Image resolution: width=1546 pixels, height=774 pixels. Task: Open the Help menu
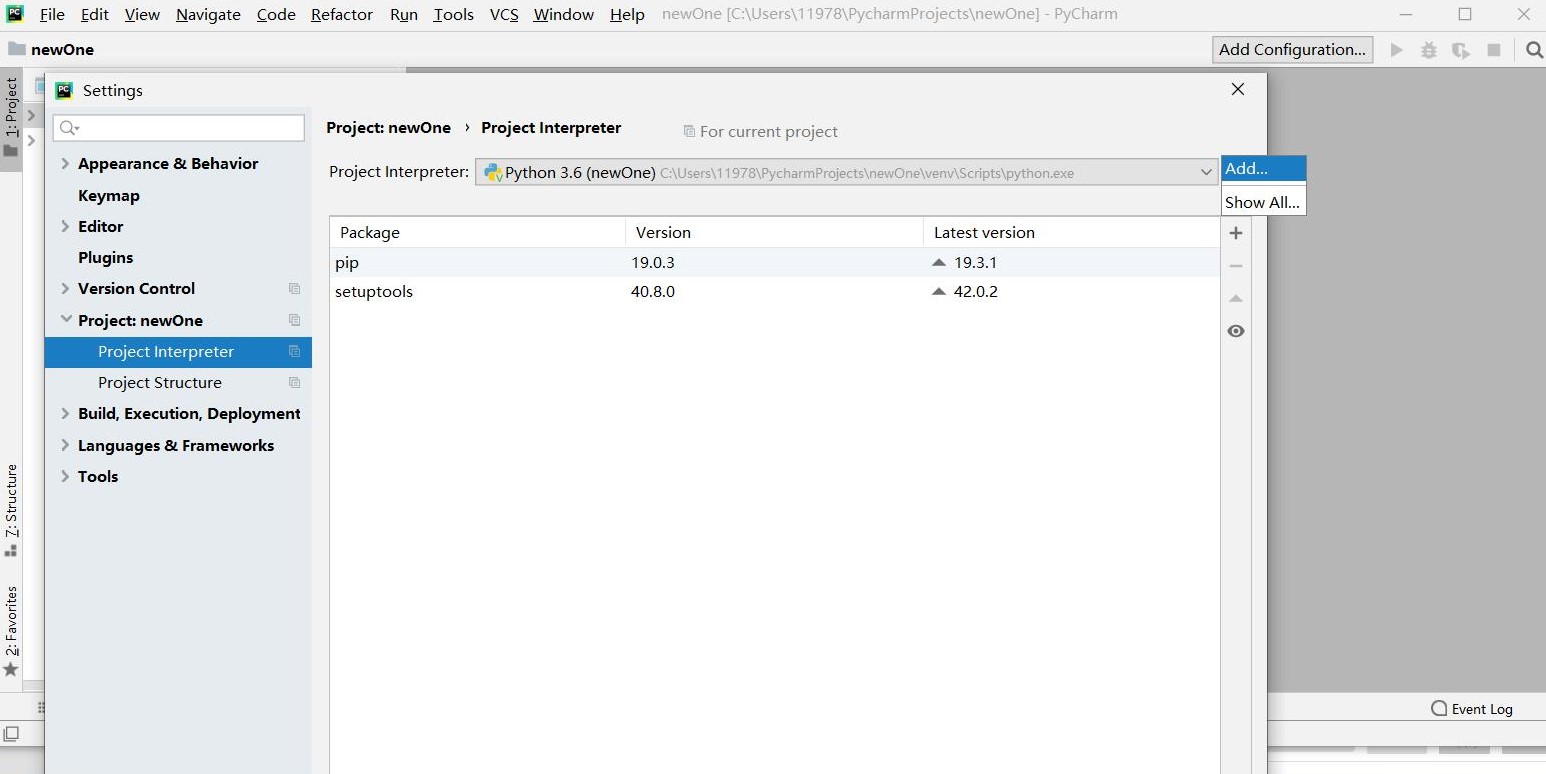(627, 15)
